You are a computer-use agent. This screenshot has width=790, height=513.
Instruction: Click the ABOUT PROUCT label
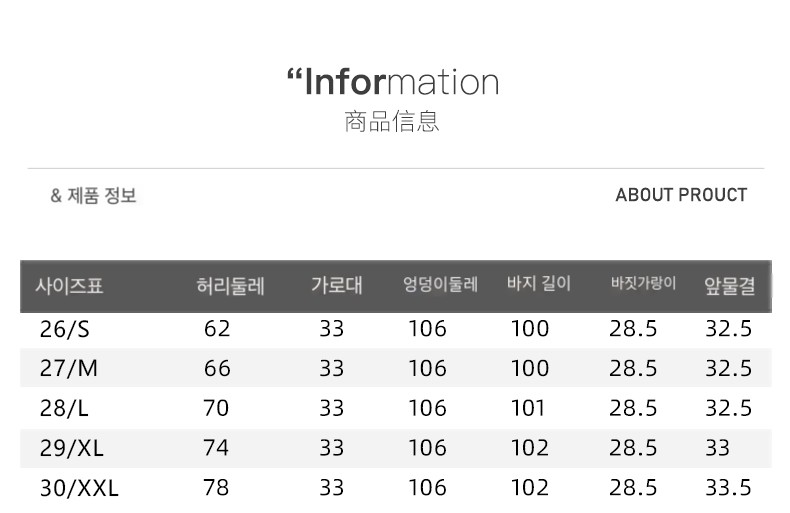coord(681,195)
